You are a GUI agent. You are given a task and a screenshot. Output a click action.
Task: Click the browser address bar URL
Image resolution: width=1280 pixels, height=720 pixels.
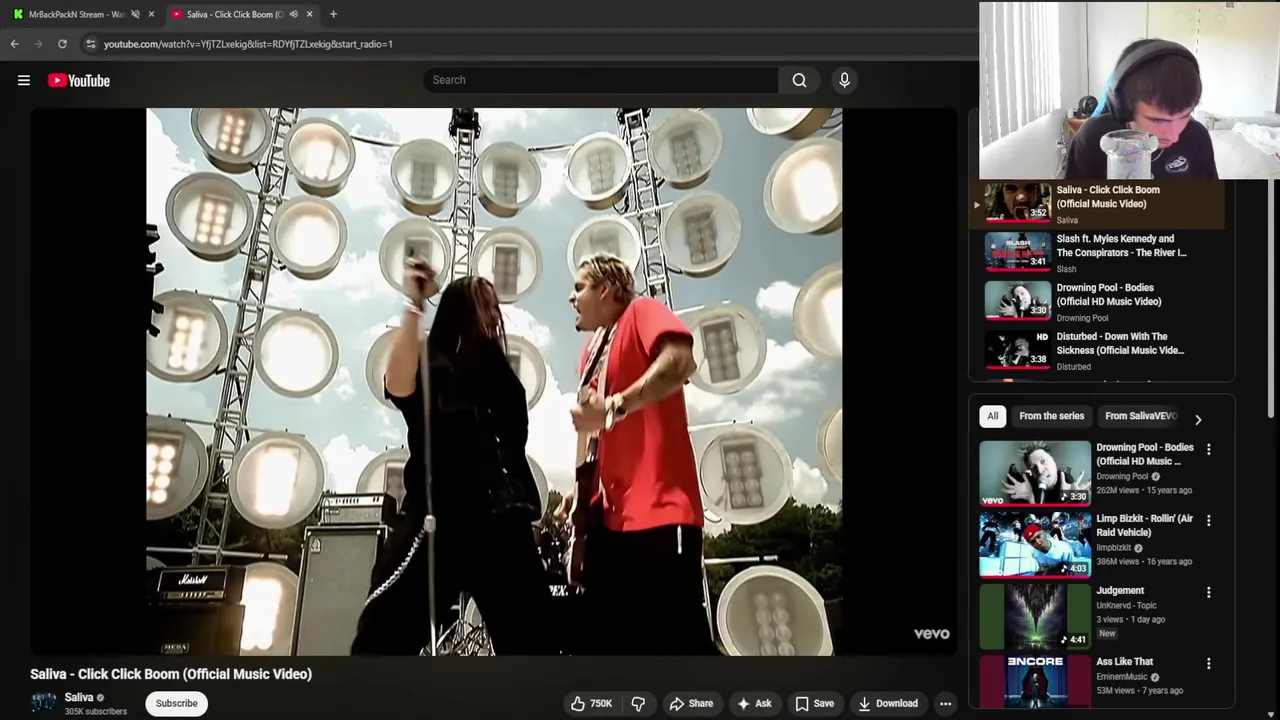248,44
